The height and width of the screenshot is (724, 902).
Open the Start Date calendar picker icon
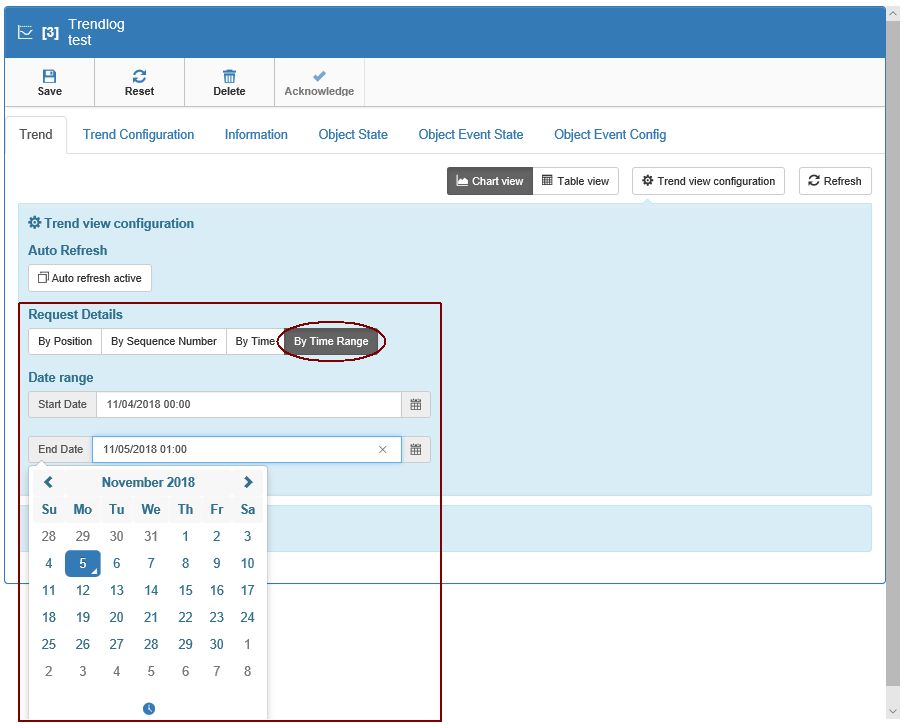pyautogui.click(x=416, y=404)
